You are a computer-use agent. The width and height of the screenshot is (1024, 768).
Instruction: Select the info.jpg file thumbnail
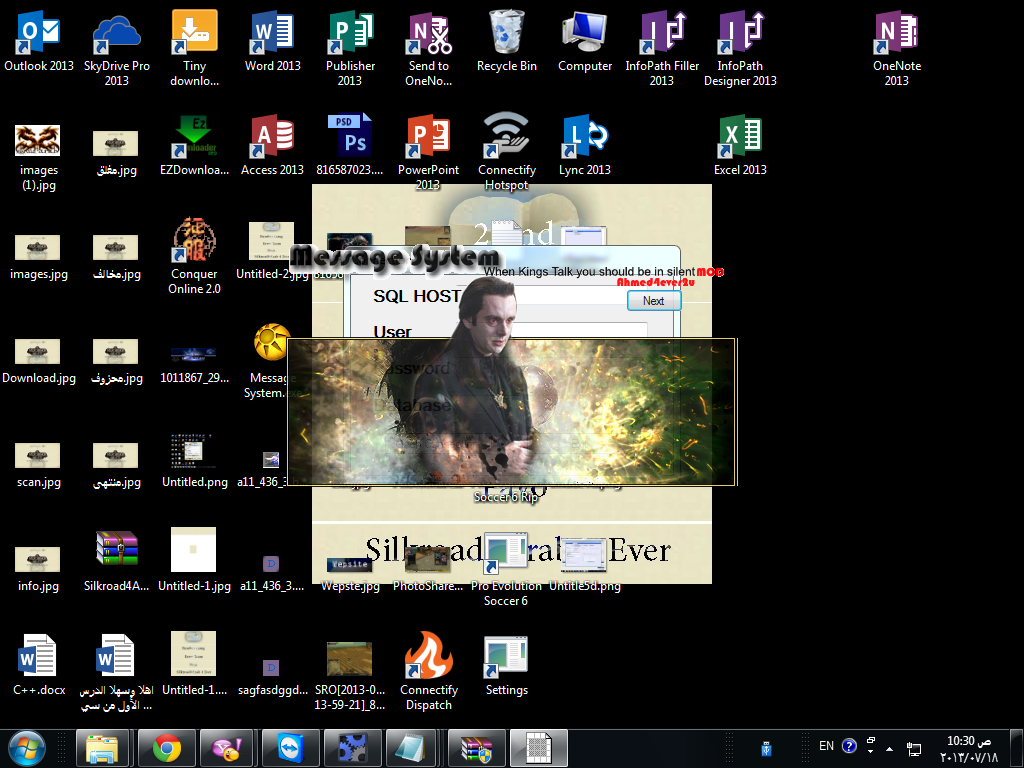point(37,559)
